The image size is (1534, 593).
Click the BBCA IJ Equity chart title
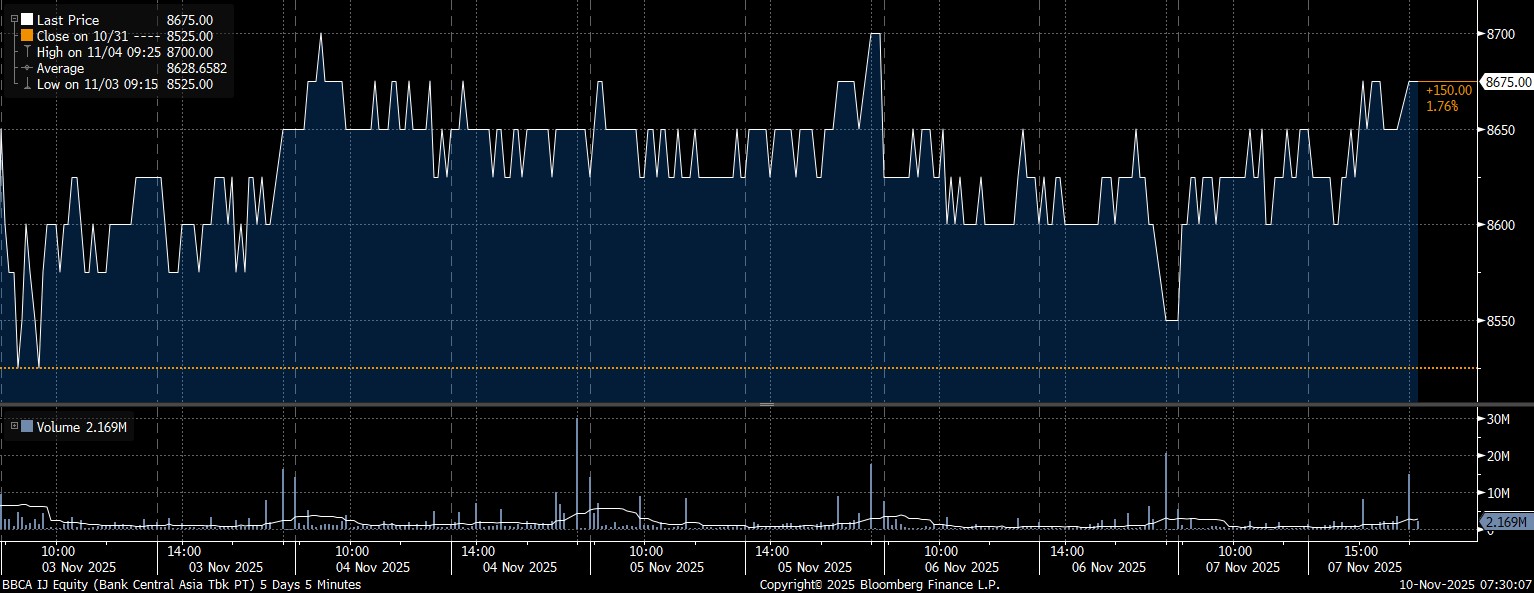(180, 585)
